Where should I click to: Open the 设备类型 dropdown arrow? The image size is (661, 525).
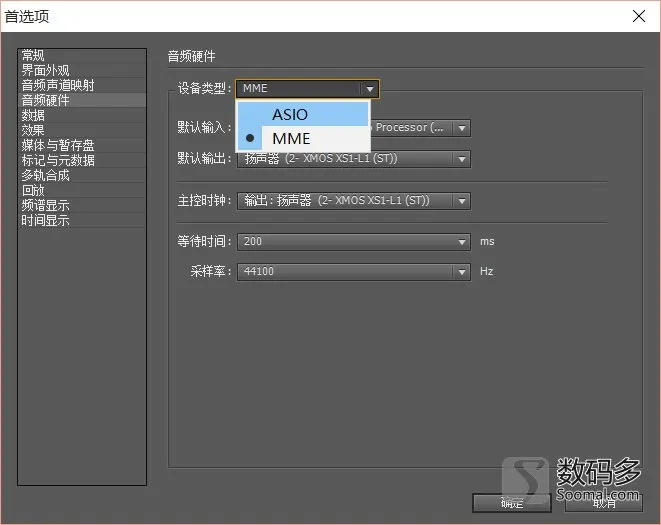[x=370, y=89]
